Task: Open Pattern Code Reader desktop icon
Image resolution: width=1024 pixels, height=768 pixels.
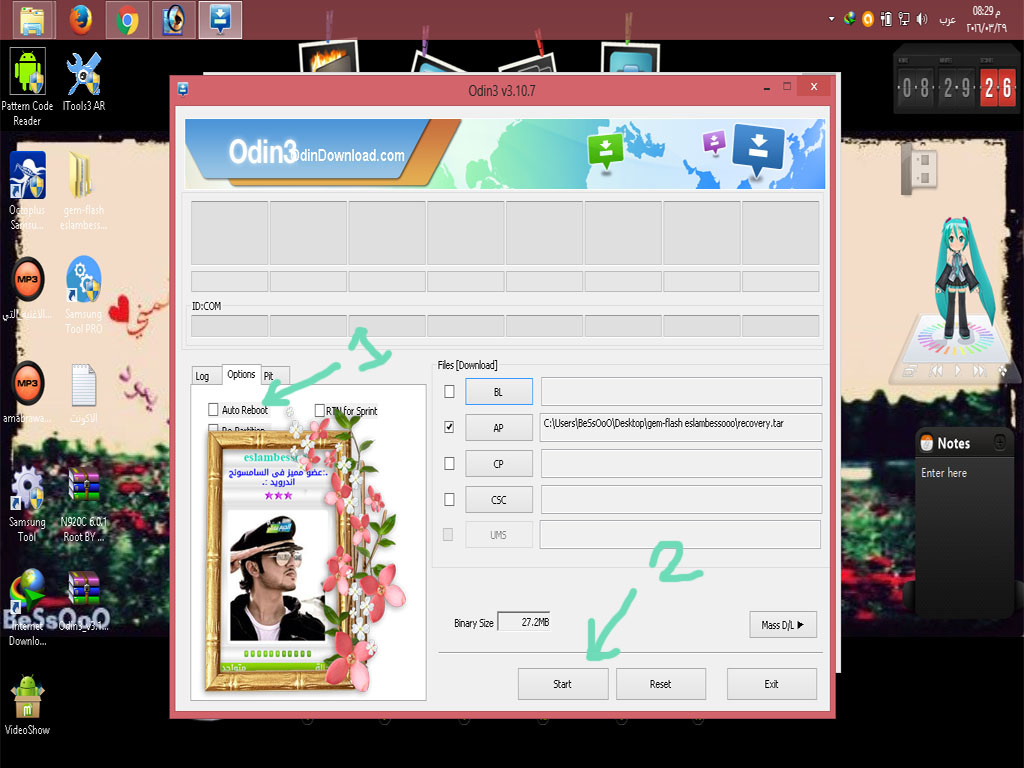Action: 27,86
